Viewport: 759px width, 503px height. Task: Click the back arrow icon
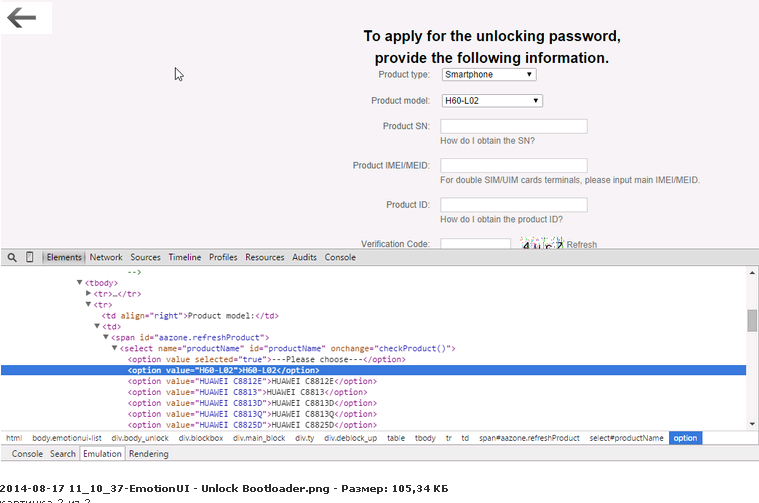22,17
